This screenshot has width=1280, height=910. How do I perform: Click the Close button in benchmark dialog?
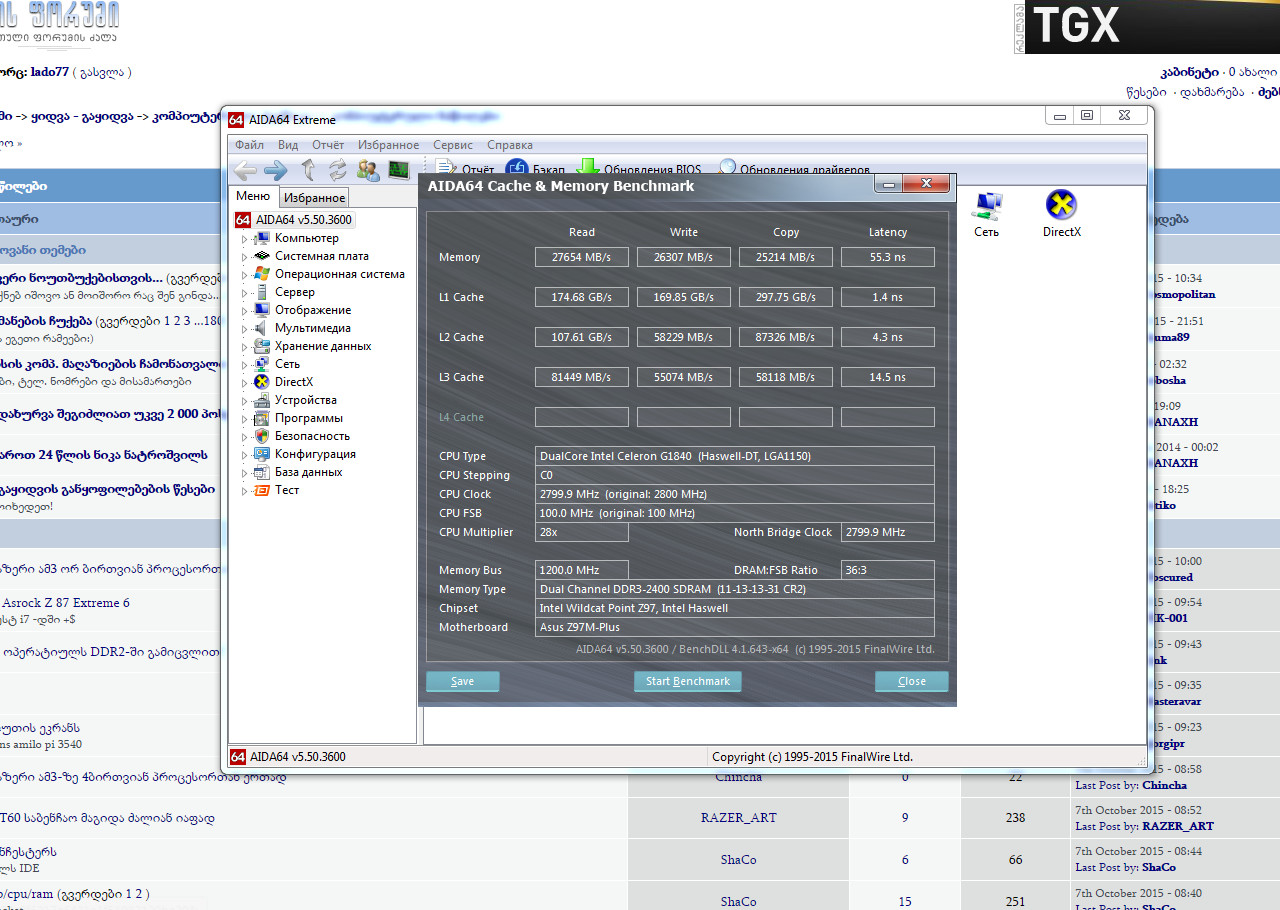coord(912,681)
